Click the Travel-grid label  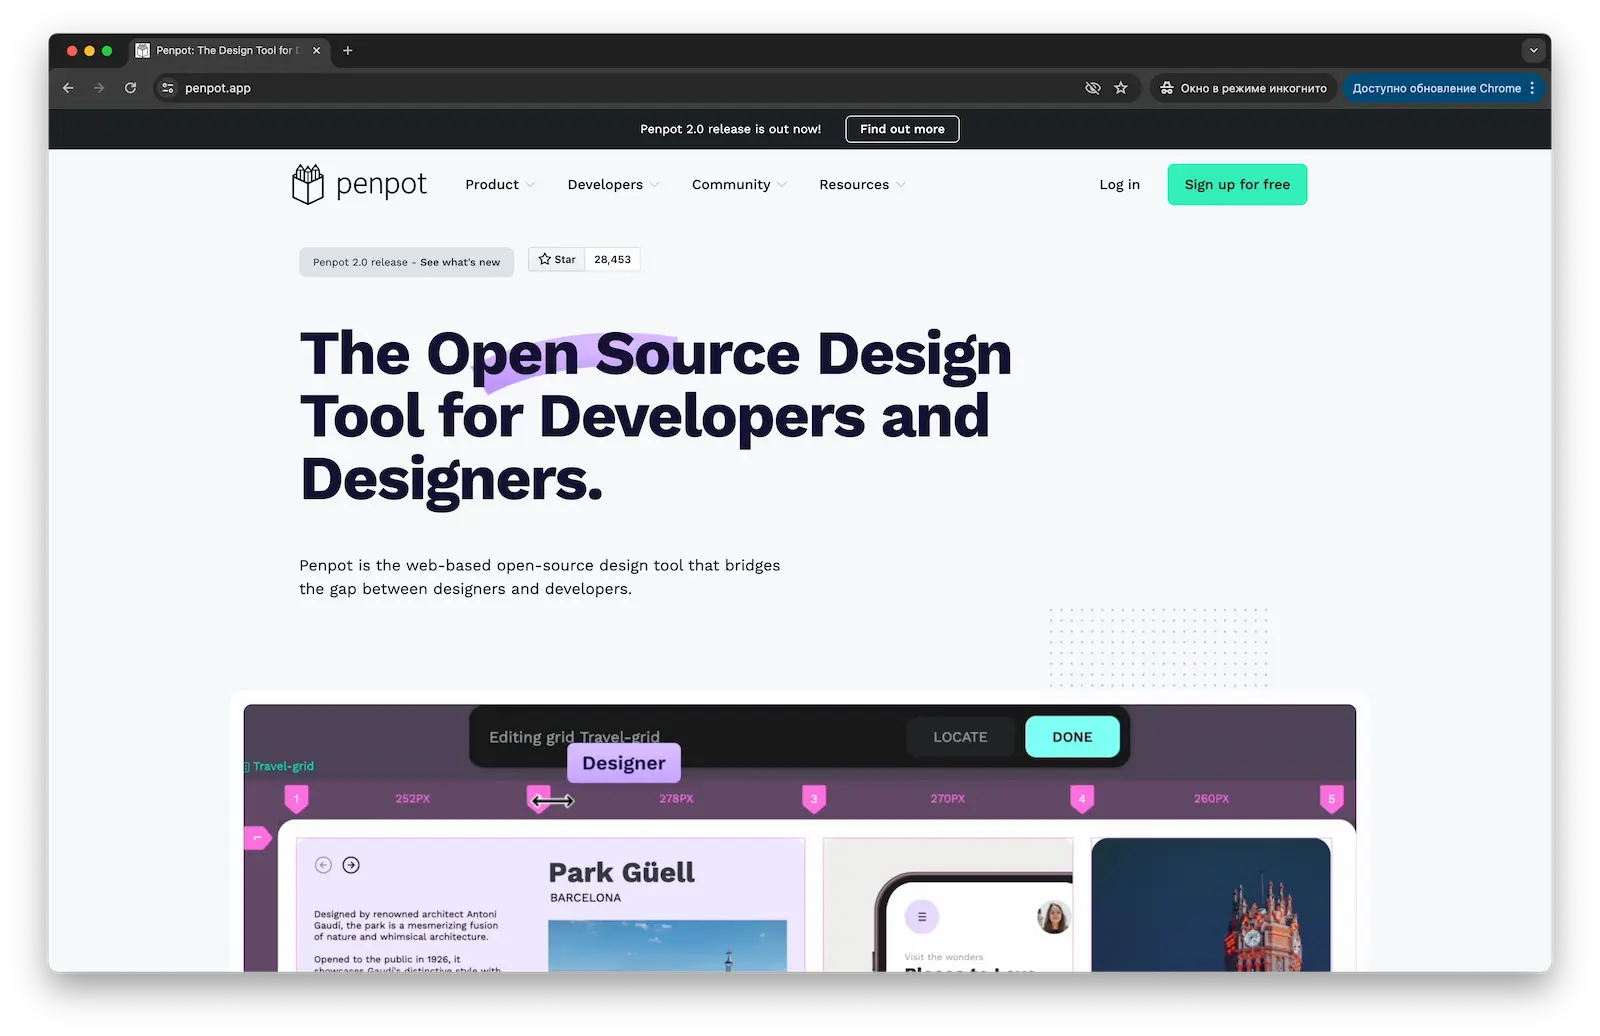pyautogui.click(x=282, y=766)
